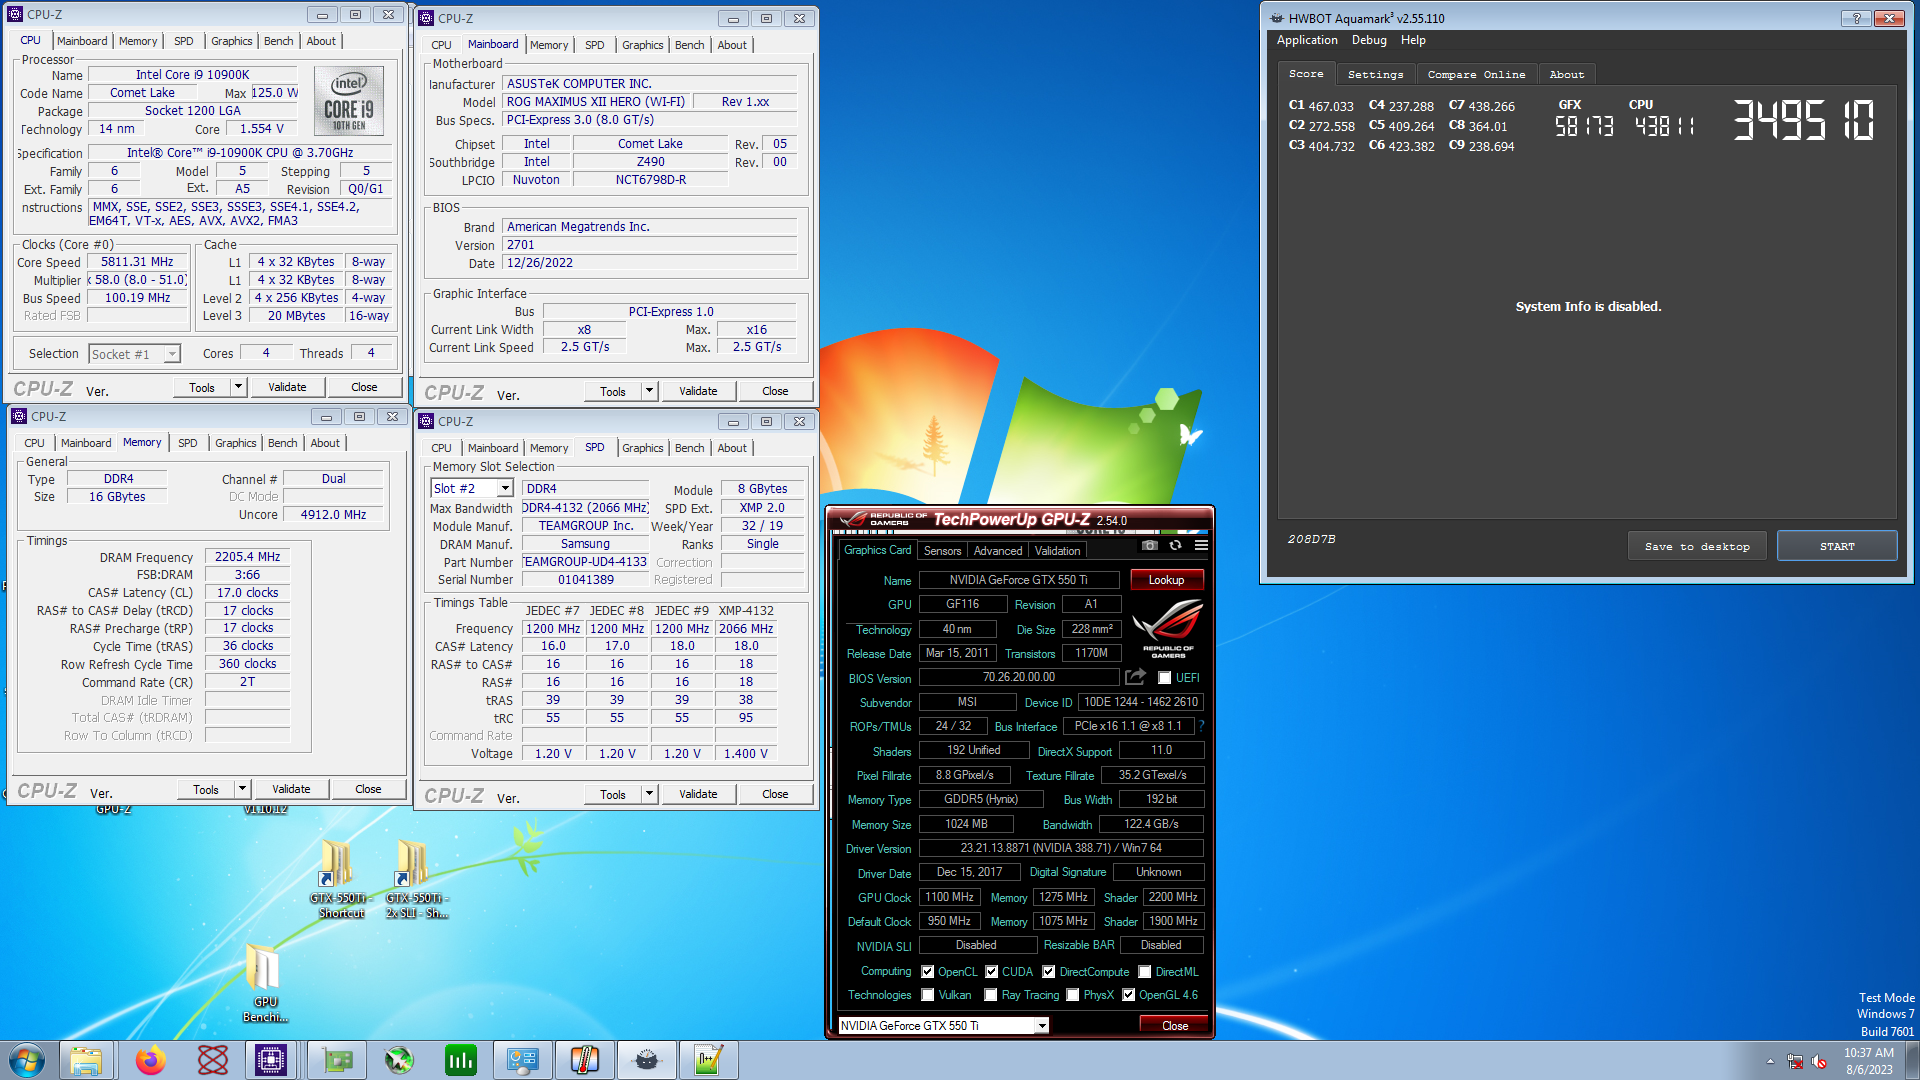Image resolution: width=1920 pixels, height=1080 pixels.
Task: Open the control panel icon in taskbar
Action: coord(523,1060)
